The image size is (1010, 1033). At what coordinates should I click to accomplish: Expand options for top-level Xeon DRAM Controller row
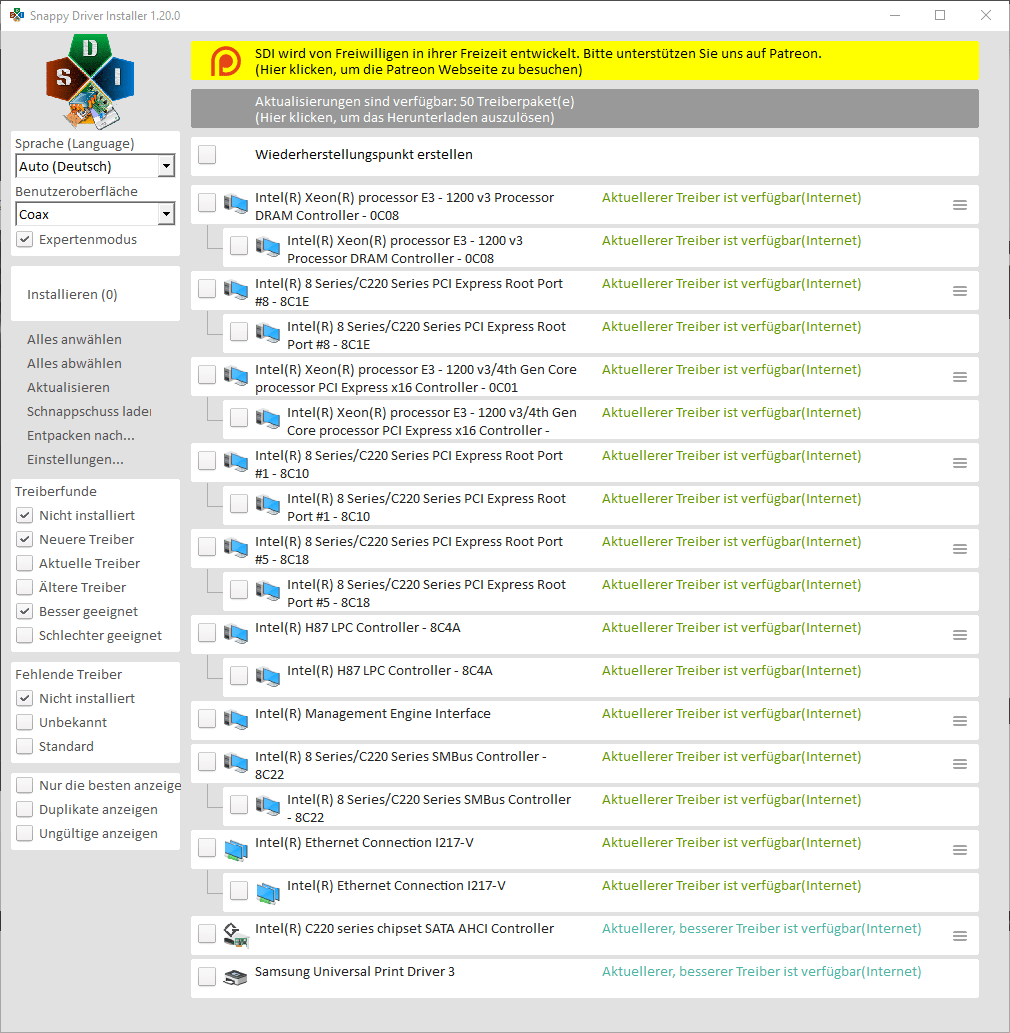(960, 206)
